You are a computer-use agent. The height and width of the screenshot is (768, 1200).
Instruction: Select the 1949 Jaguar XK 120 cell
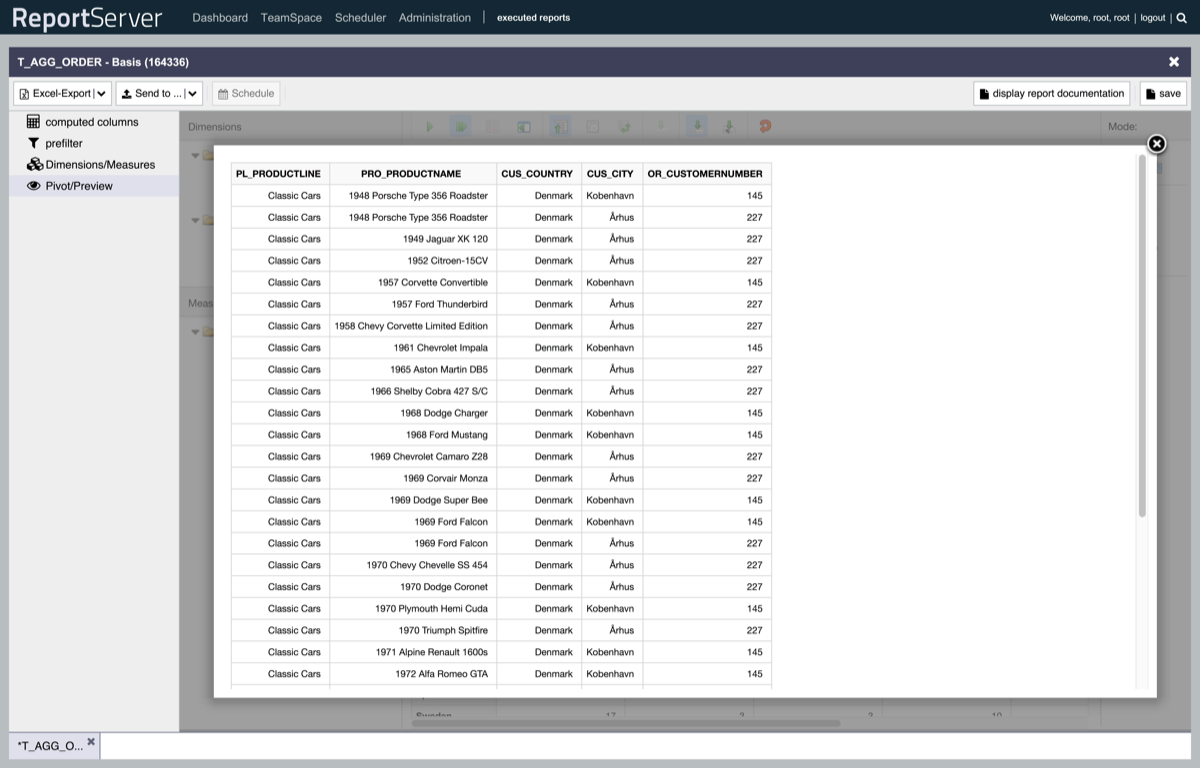click(413, 239)
